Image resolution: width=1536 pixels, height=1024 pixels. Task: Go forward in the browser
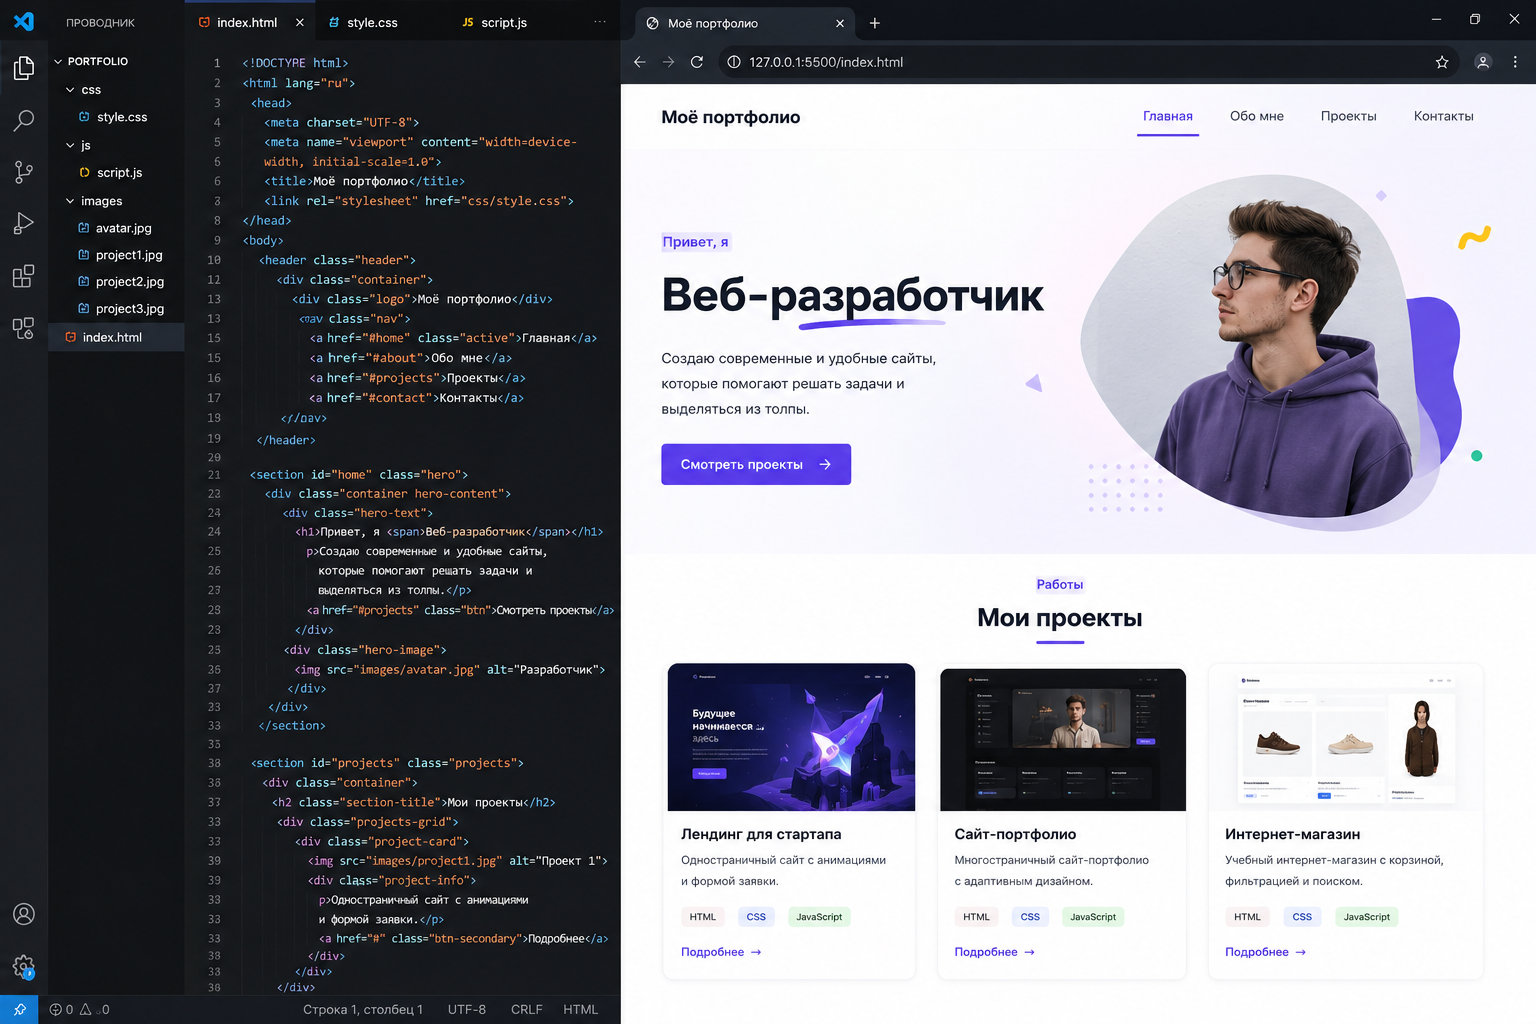tap(668, 62)
